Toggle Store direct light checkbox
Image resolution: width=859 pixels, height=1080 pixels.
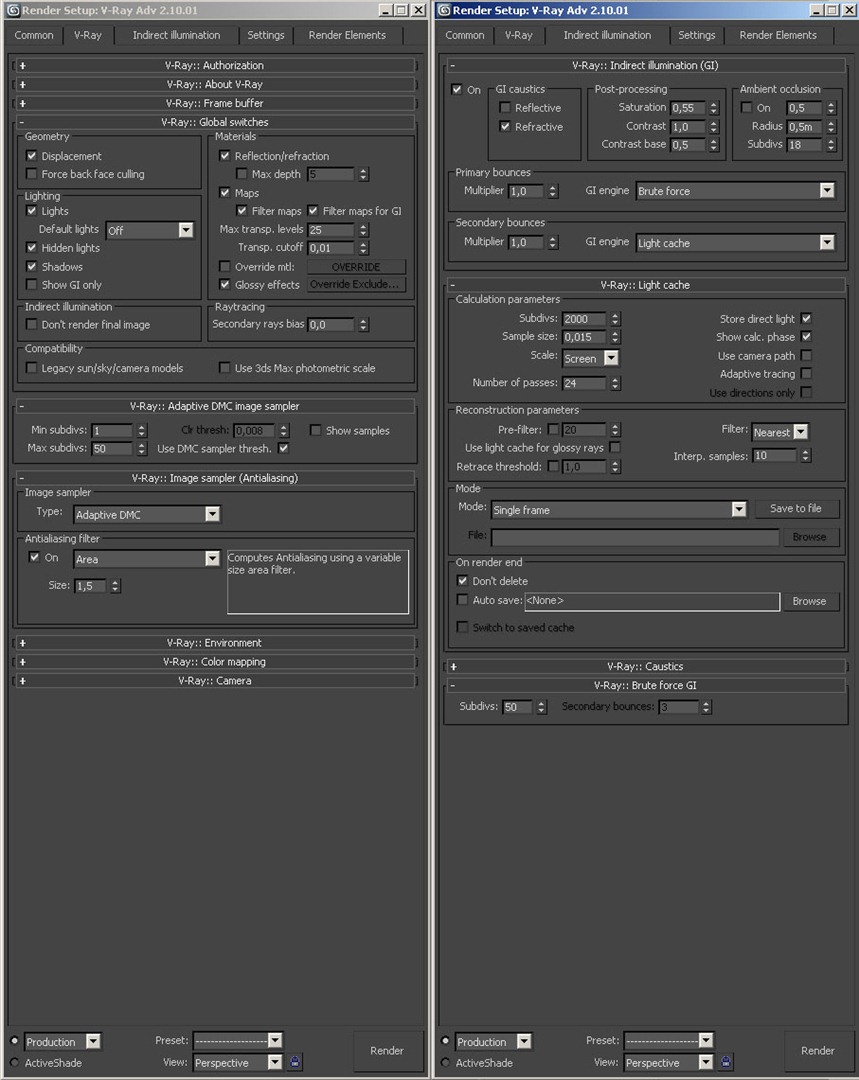807,318
